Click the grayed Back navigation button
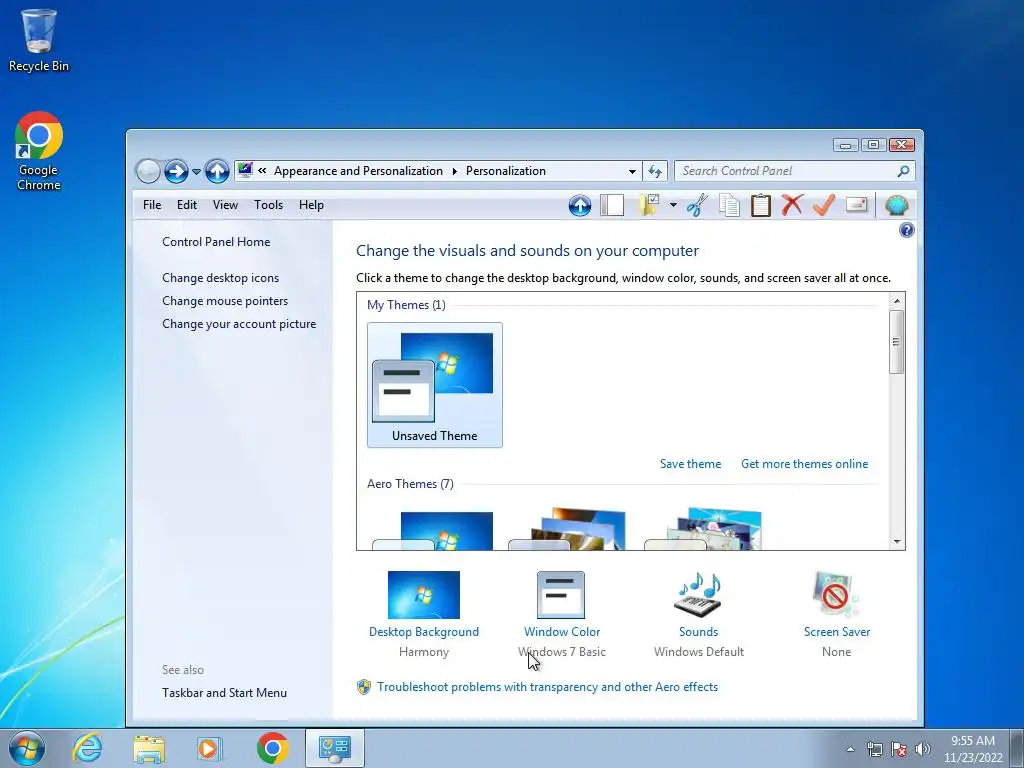This screenshot has width=1024, height=768. pos(148,171)
